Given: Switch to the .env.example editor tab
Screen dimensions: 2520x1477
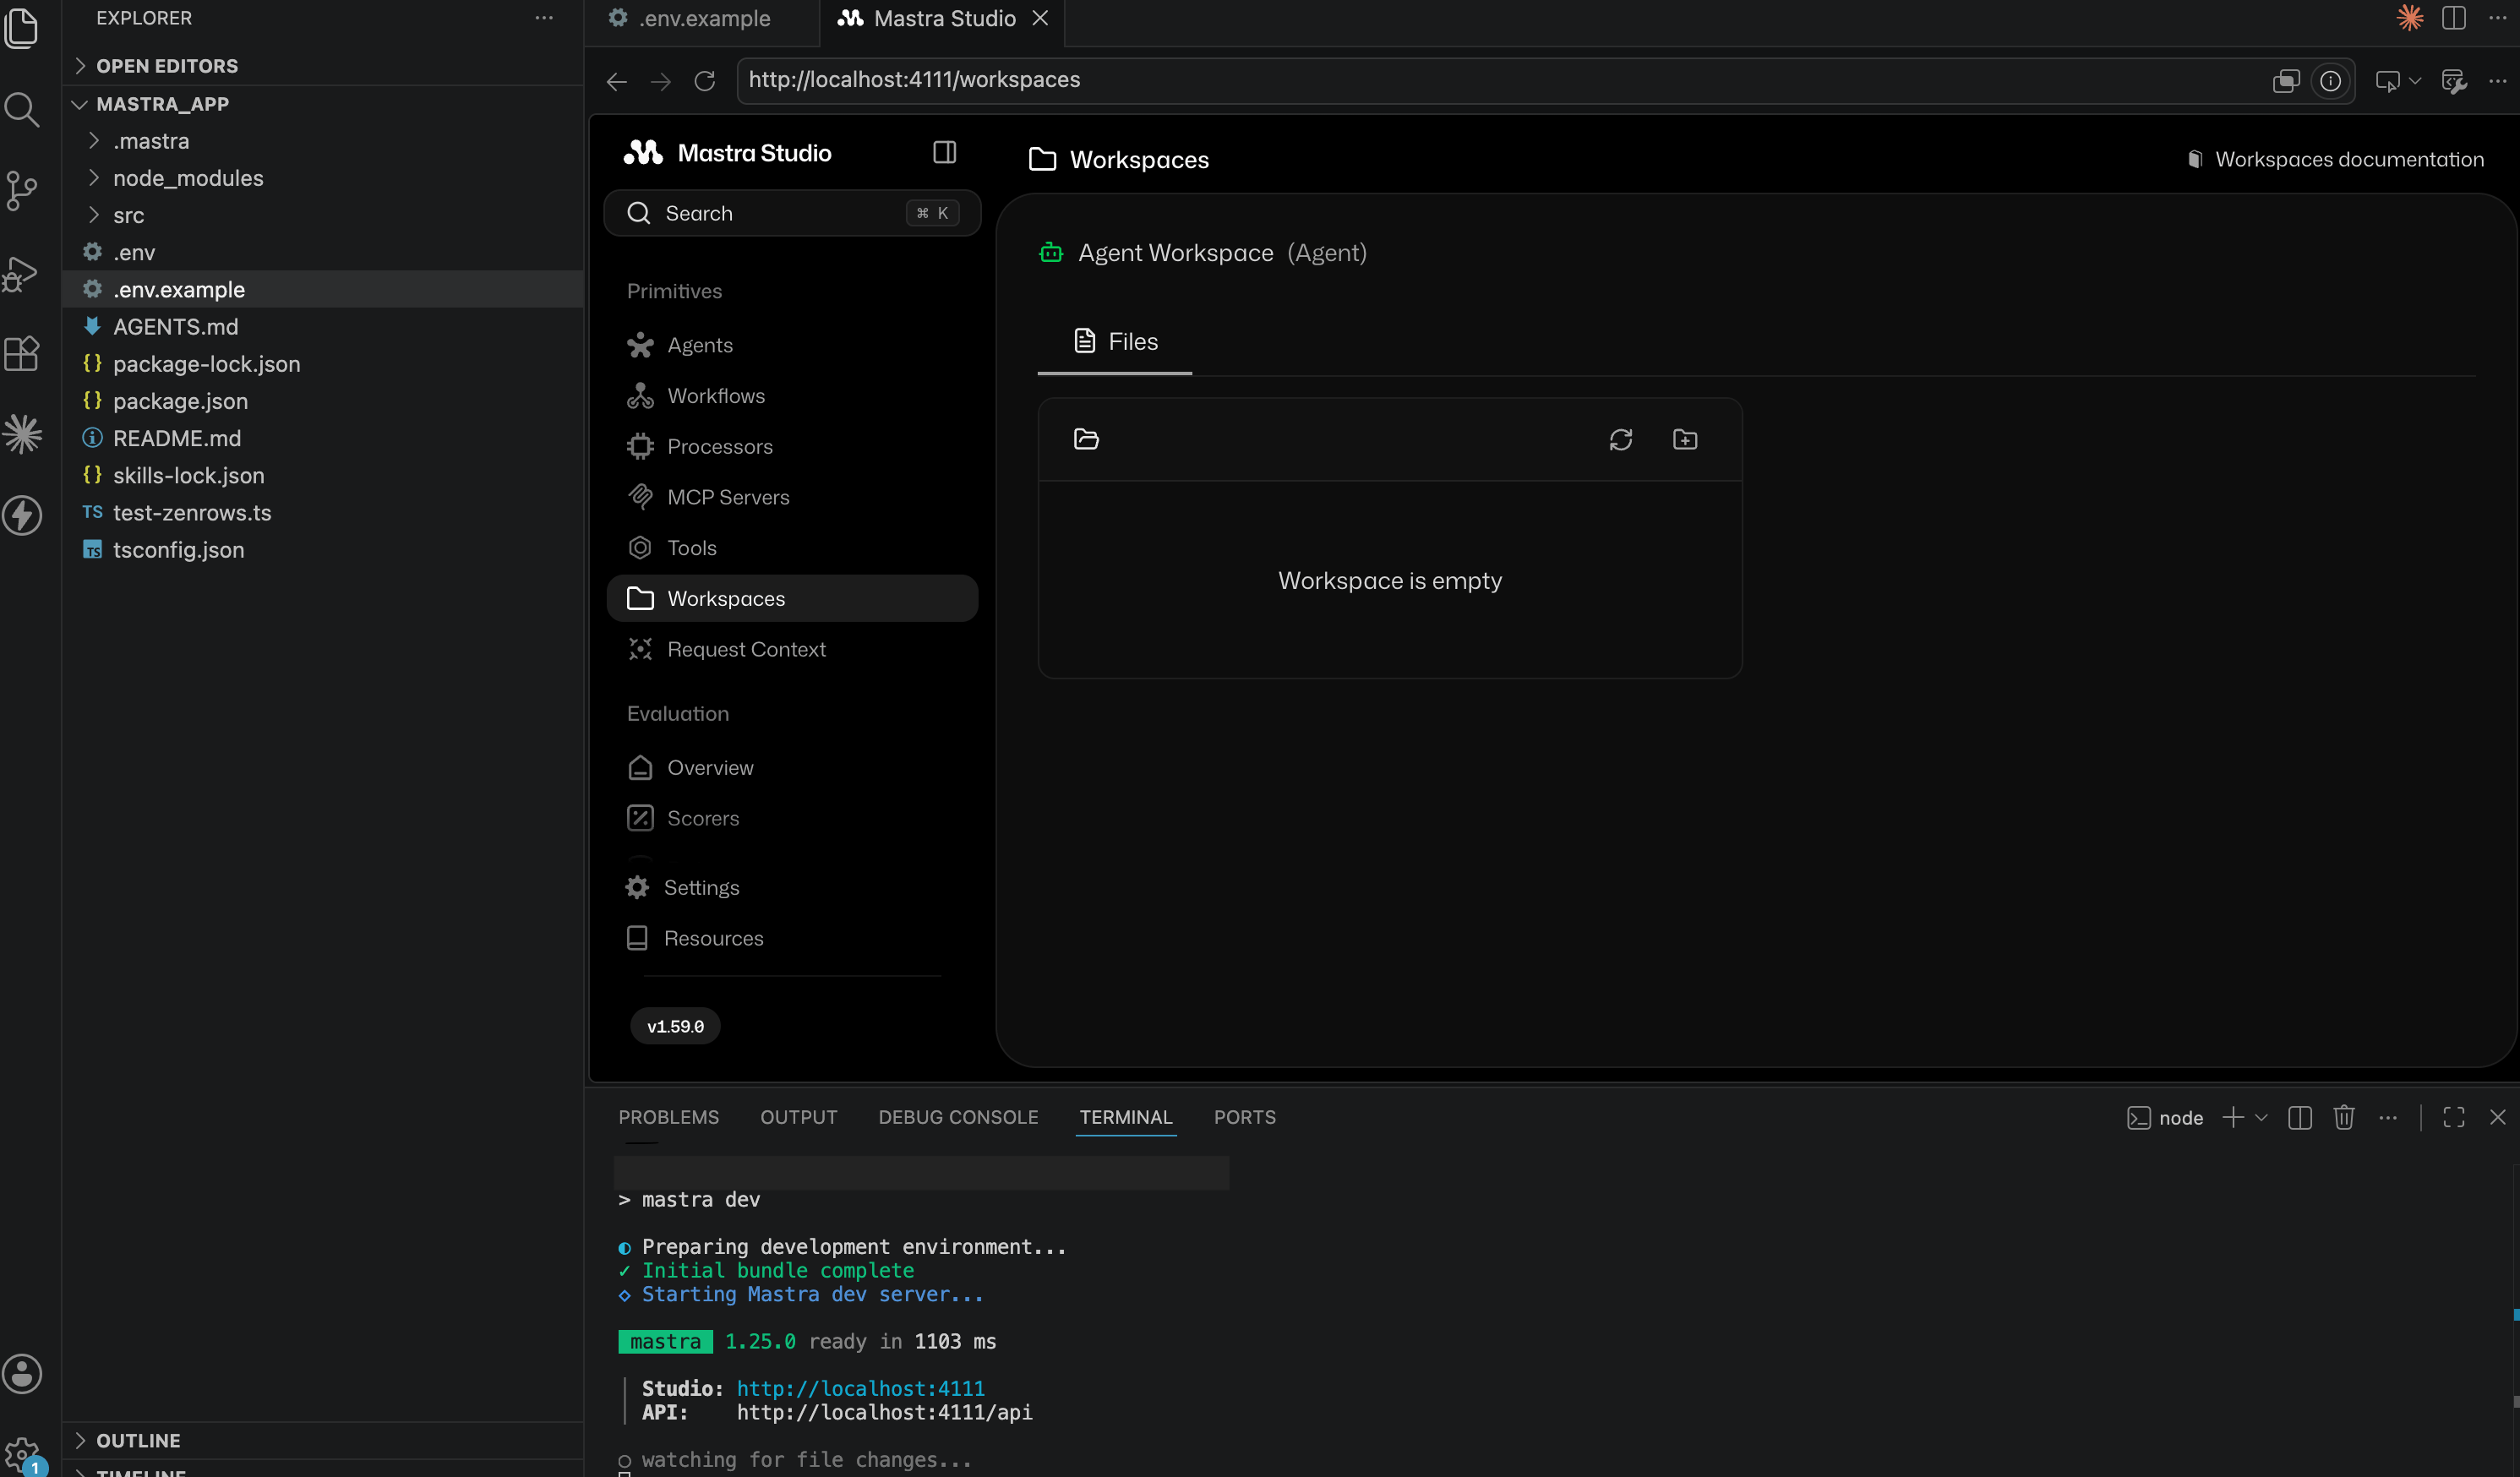Looking at the screenshot, I should [x=703, y=18].
